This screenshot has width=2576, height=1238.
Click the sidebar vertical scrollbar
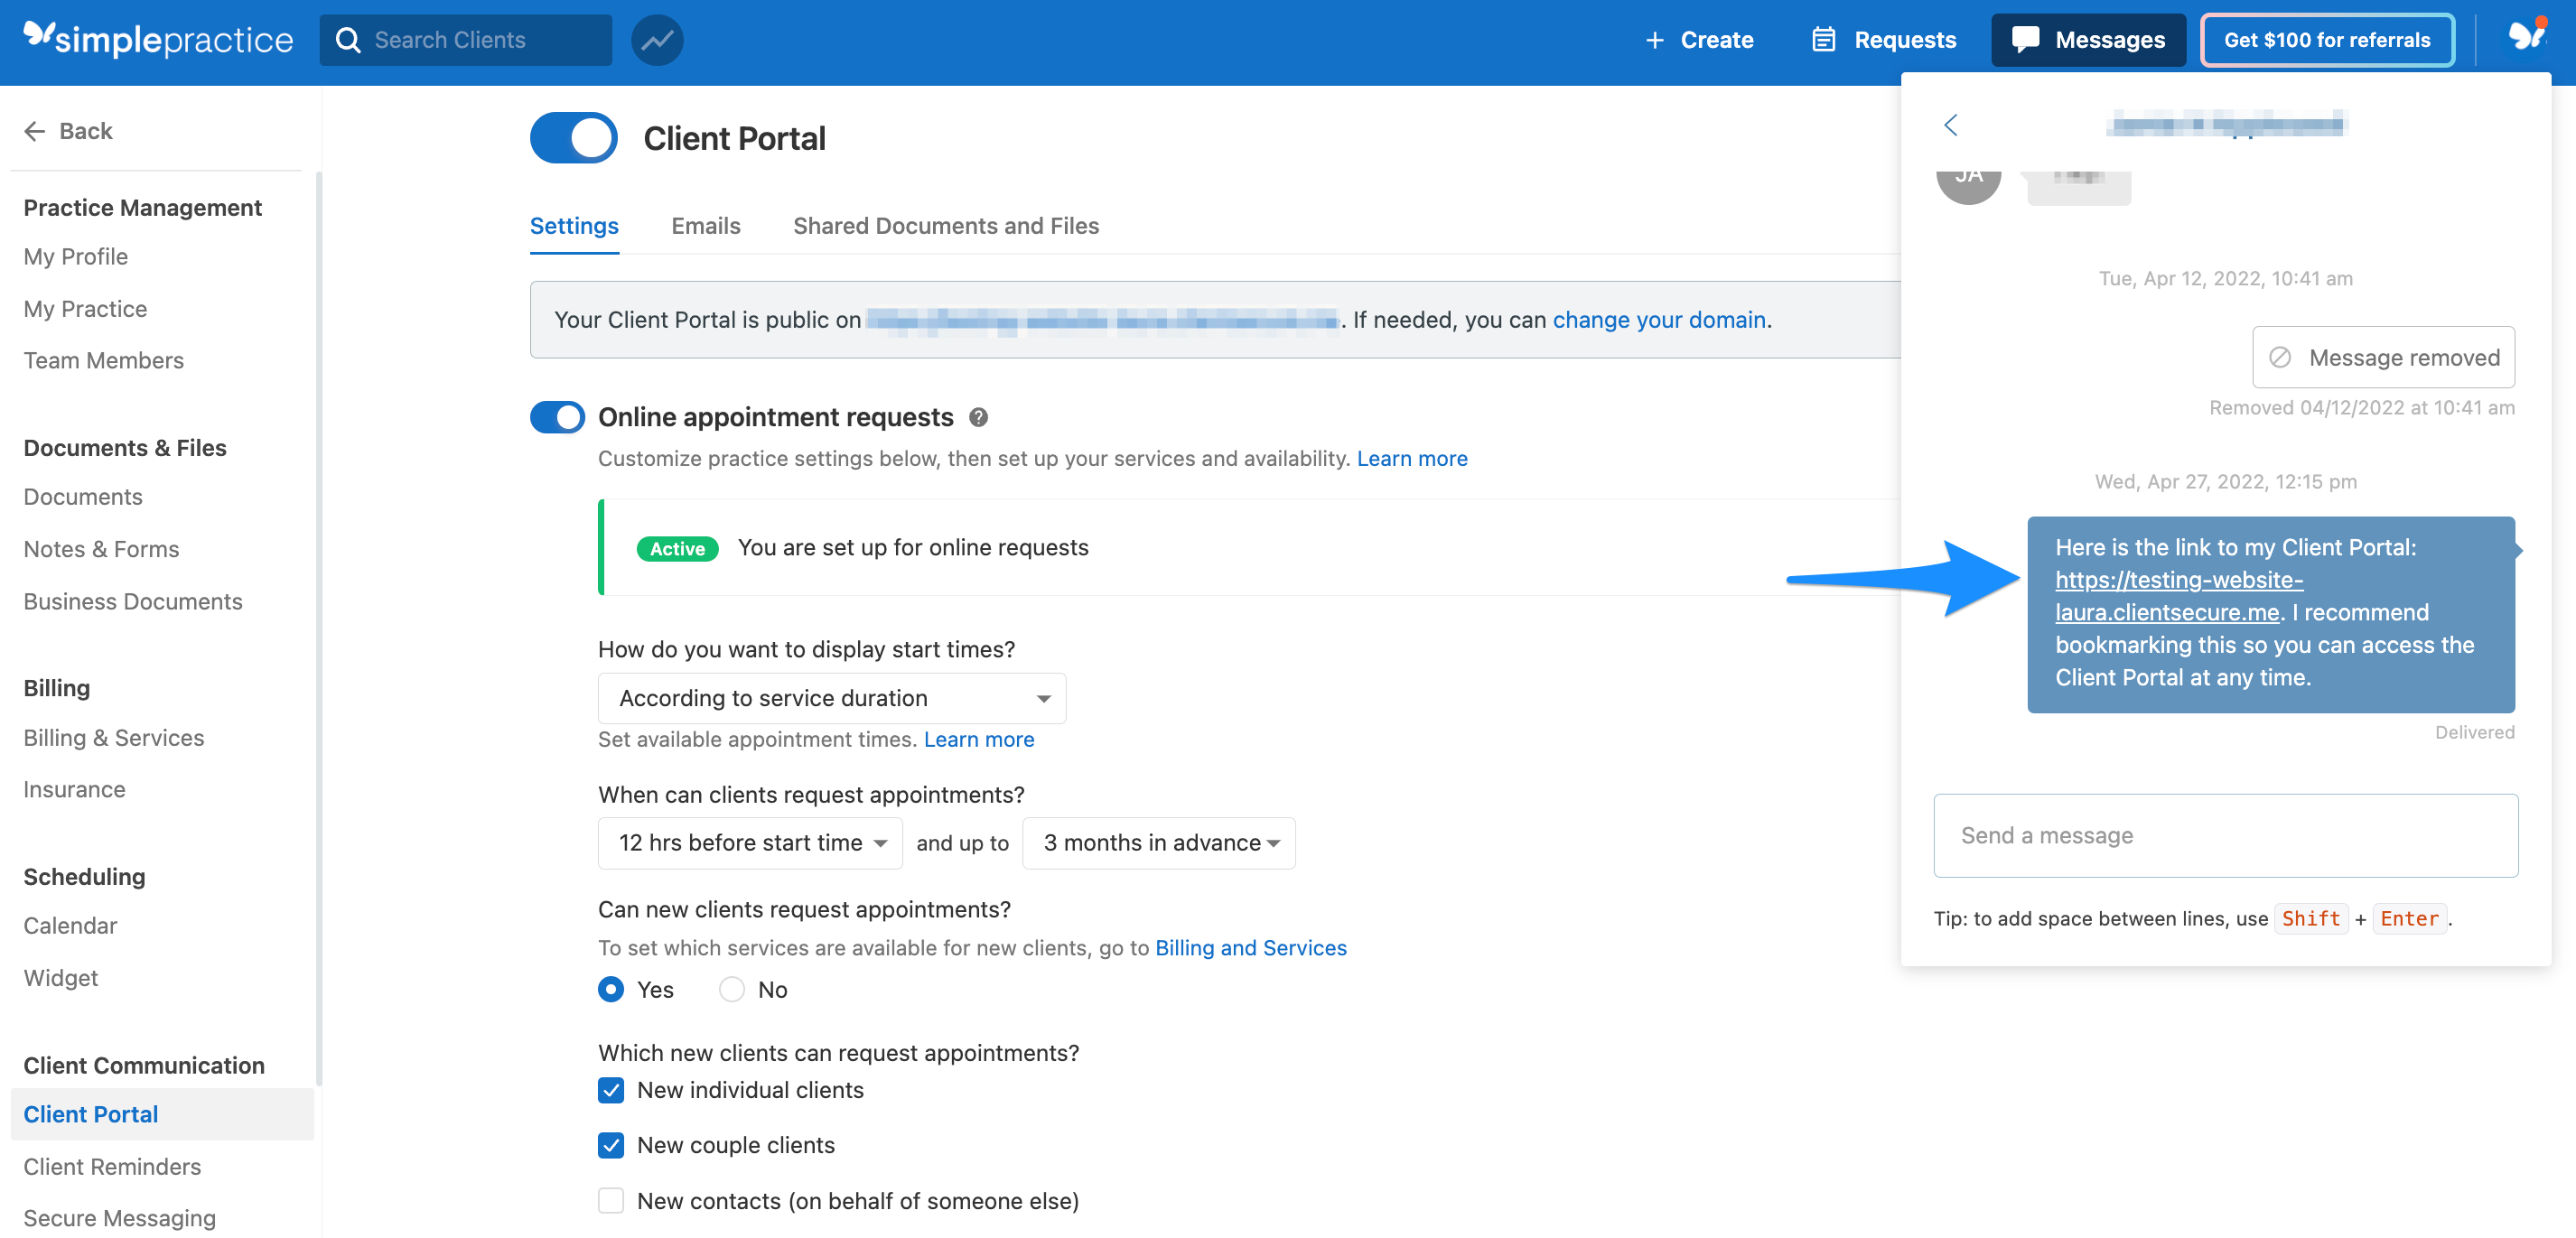319,630
